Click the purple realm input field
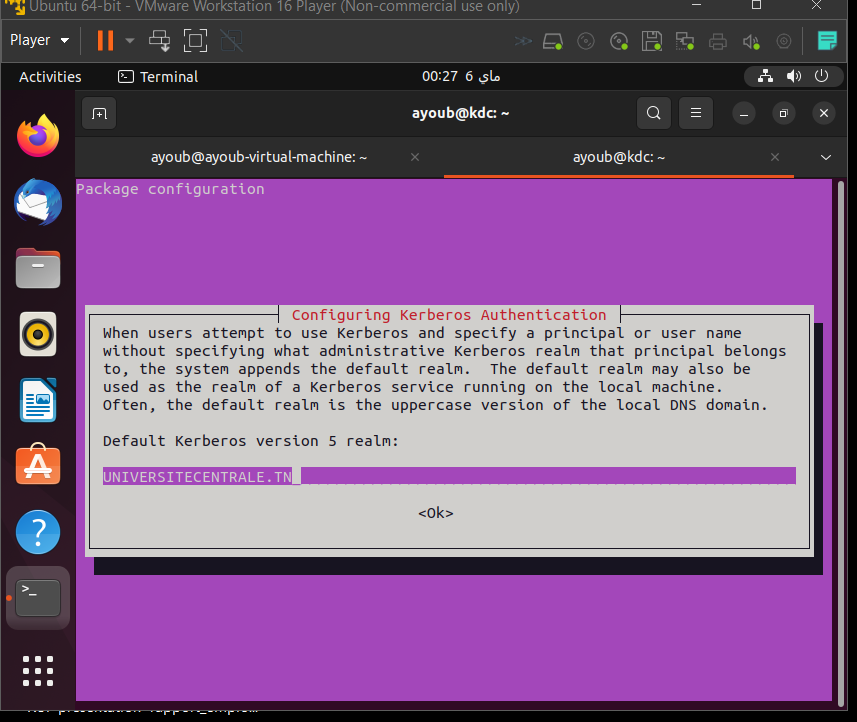This screenshot has width=857, height=722. (x=448, y=476)
